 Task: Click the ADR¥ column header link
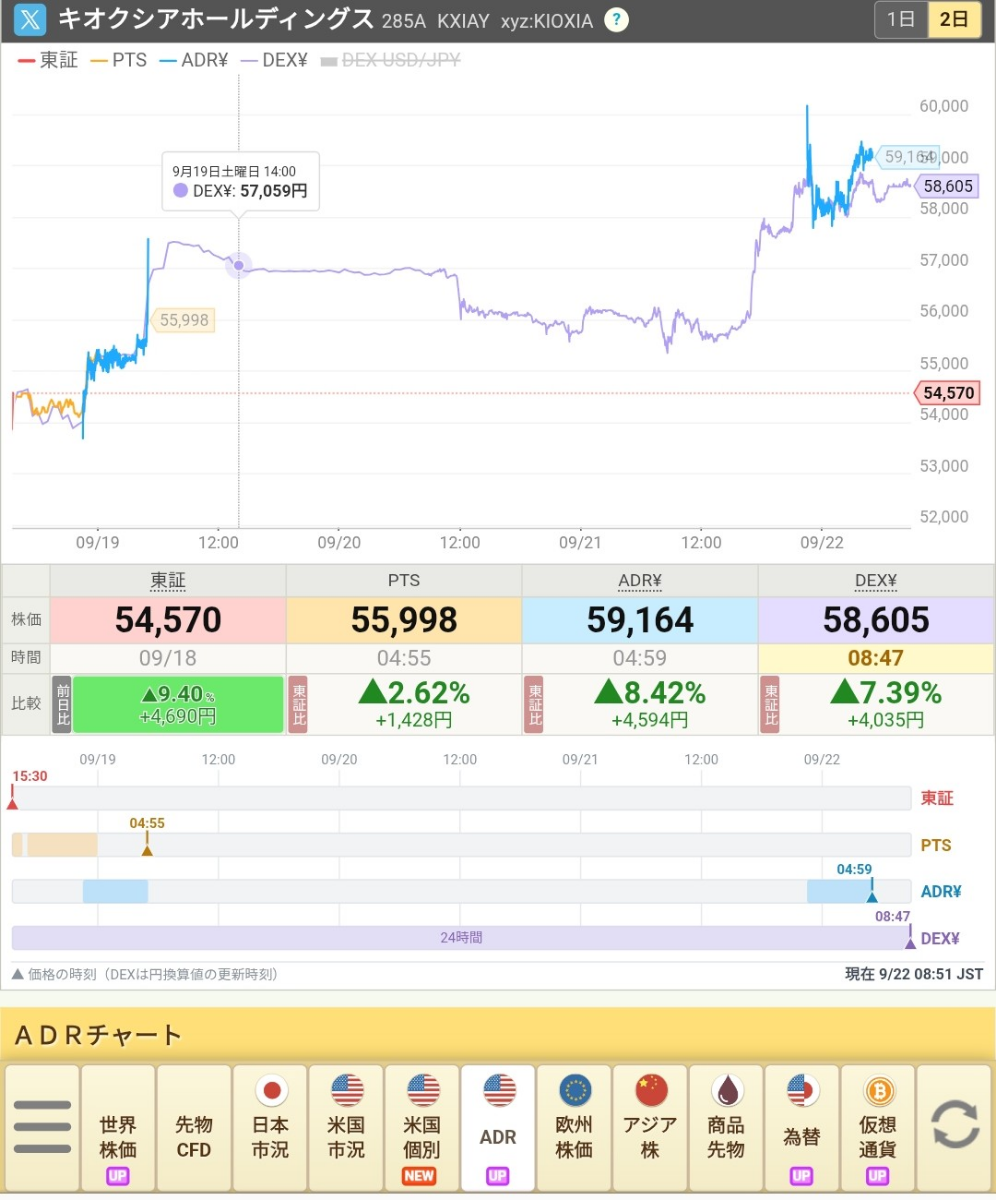click(x=640, y=580)
